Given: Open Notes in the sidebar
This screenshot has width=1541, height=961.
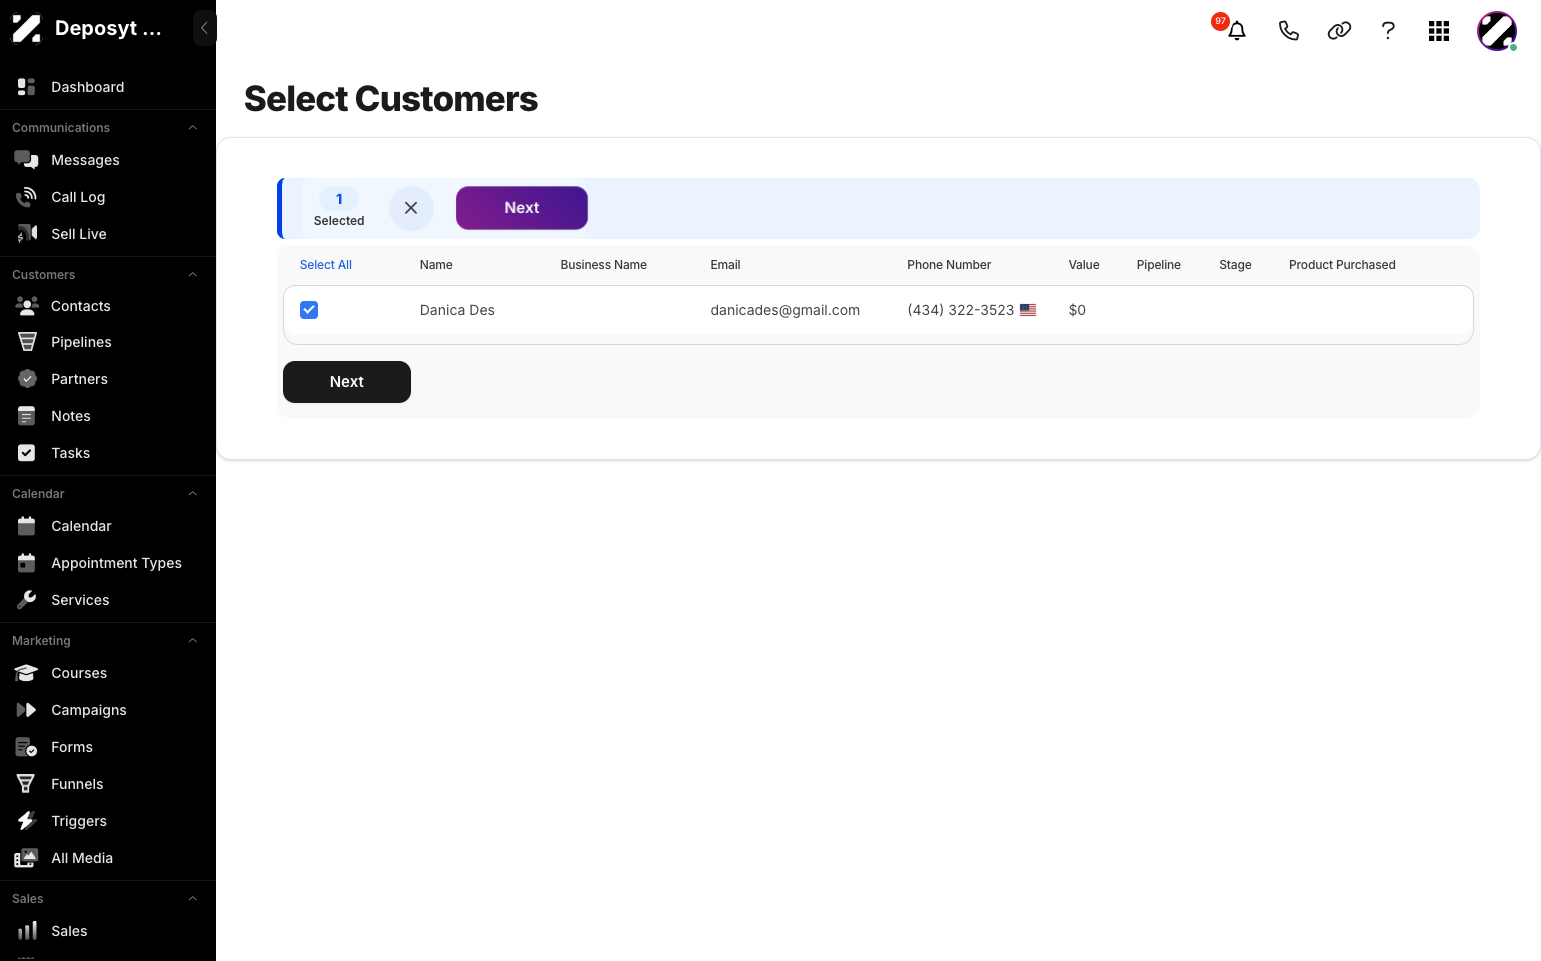Looking at the screenshot, I should tap(71, 416).
